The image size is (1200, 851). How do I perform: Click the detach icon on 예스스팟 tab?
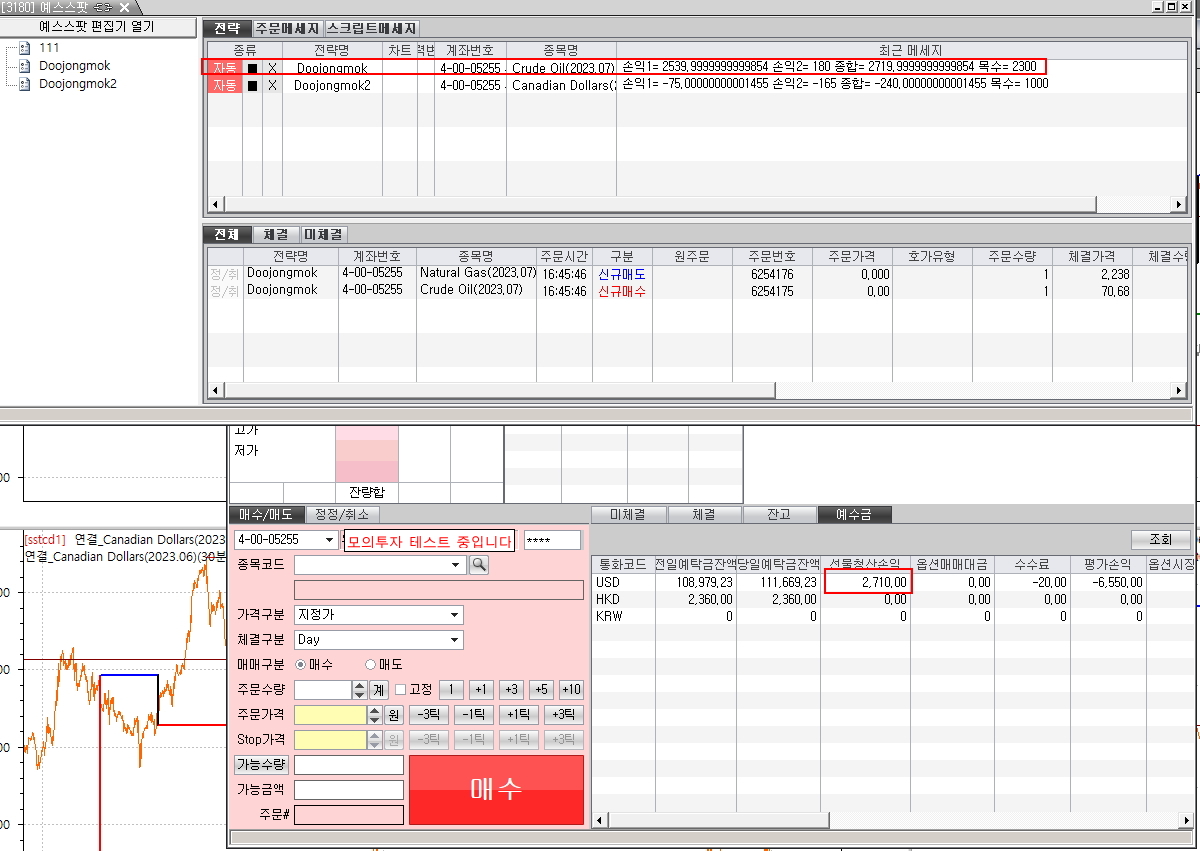(103, 8)
